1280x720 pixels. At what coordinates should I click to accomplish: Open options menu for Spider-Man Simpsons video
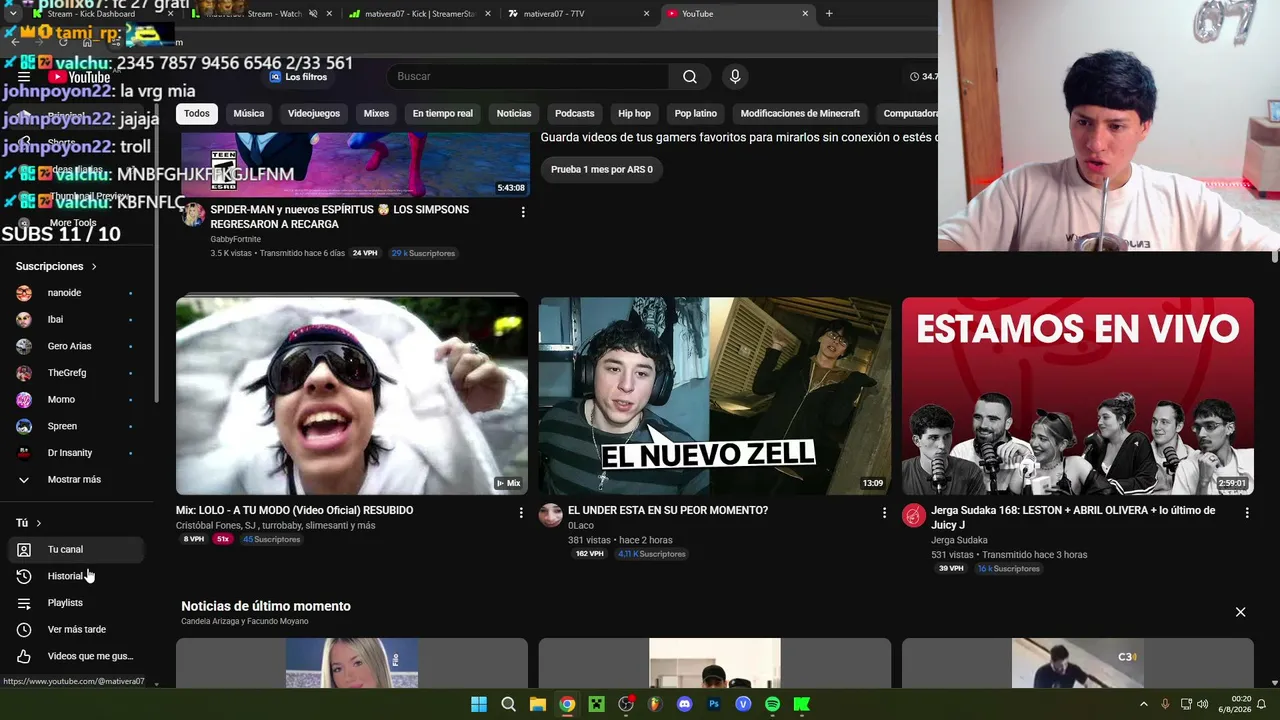[x=523, y=212]
